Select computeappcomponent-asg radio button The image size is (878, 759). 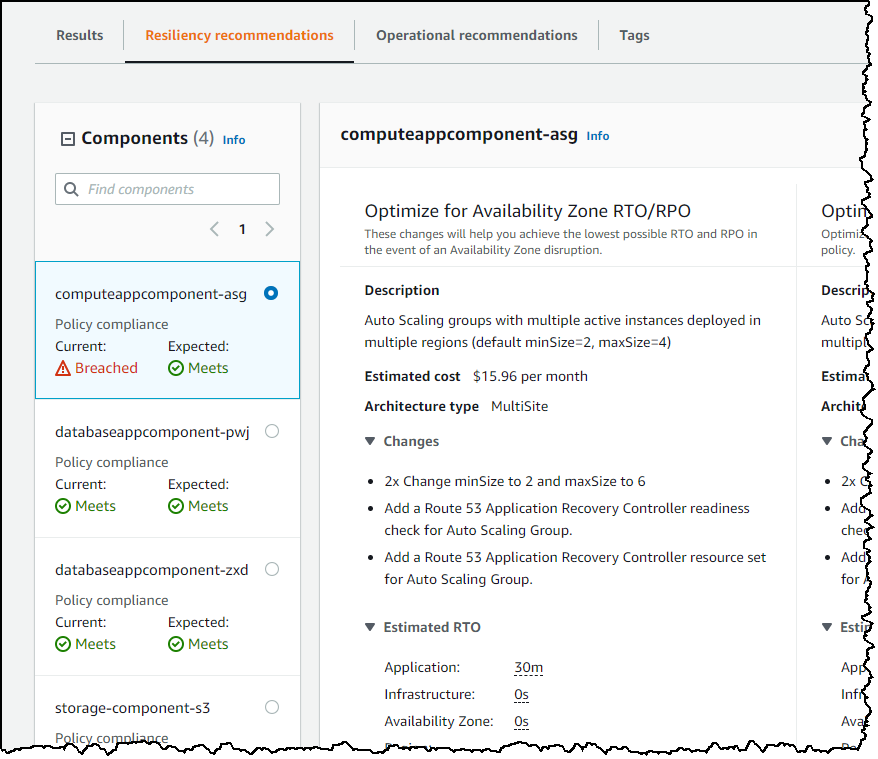tap(271, 293)
